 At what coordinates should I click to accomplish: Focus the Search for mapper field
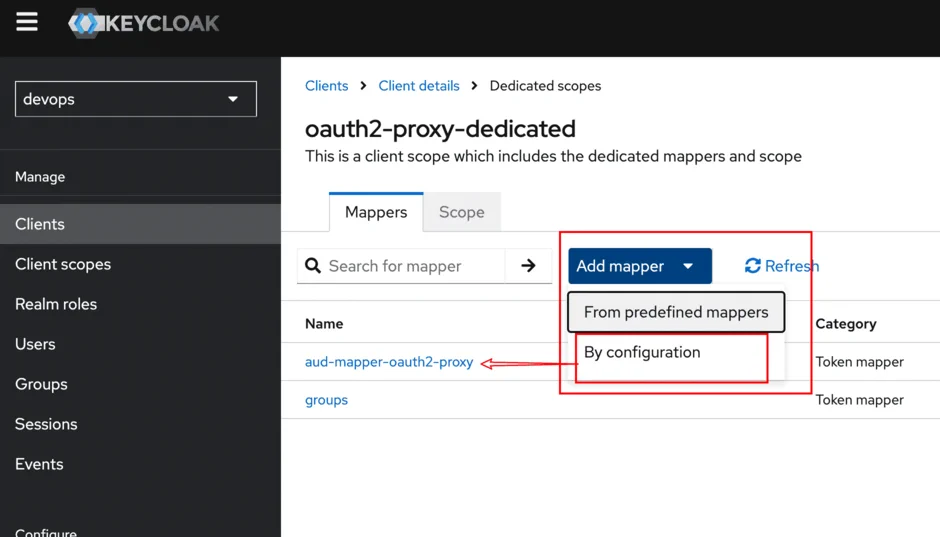(x=412, y=266)
